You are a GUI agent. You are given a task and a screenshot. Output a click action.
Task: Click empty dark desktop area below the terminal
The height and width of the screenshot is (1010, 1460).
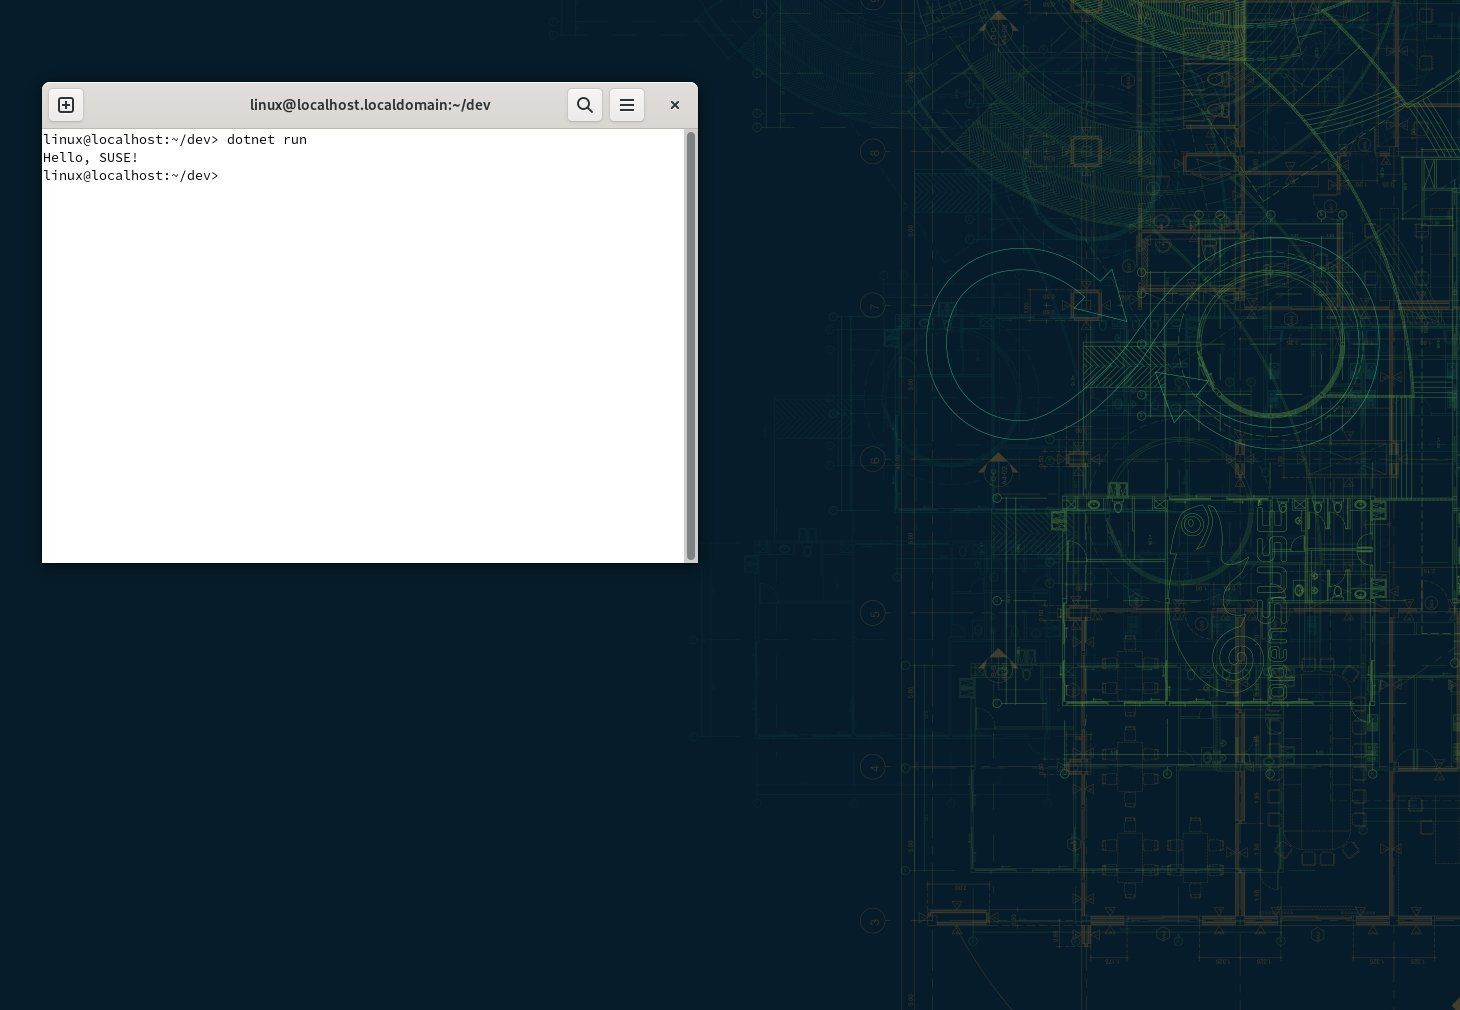[350, 780]
